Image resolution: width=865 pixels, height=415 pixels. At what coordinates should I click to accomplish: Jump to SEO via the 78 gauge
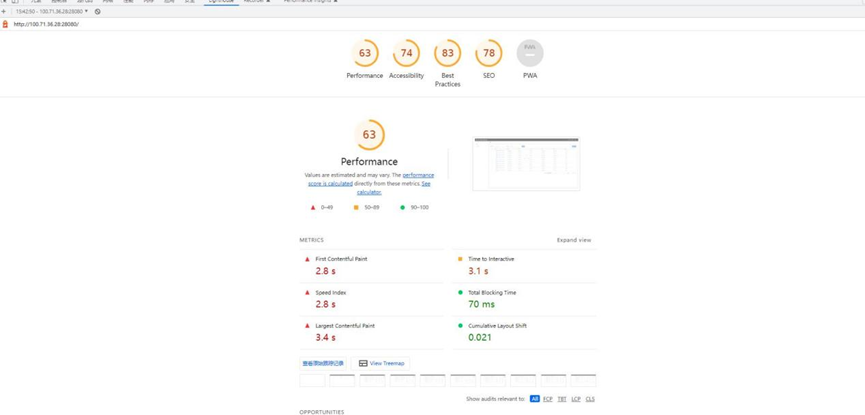point(489,53)
